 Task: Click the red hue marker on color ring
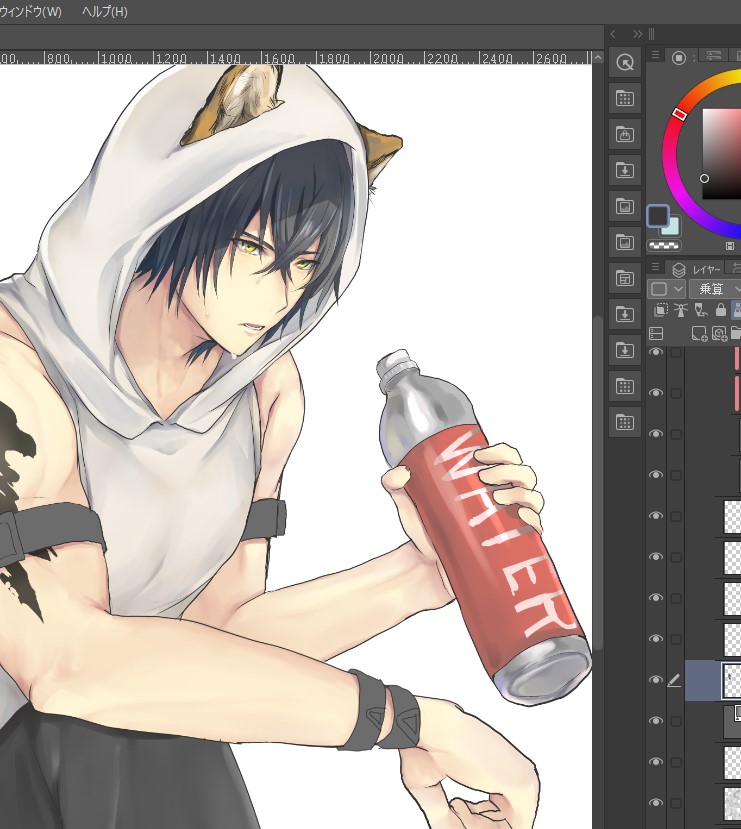click(680, 114)
